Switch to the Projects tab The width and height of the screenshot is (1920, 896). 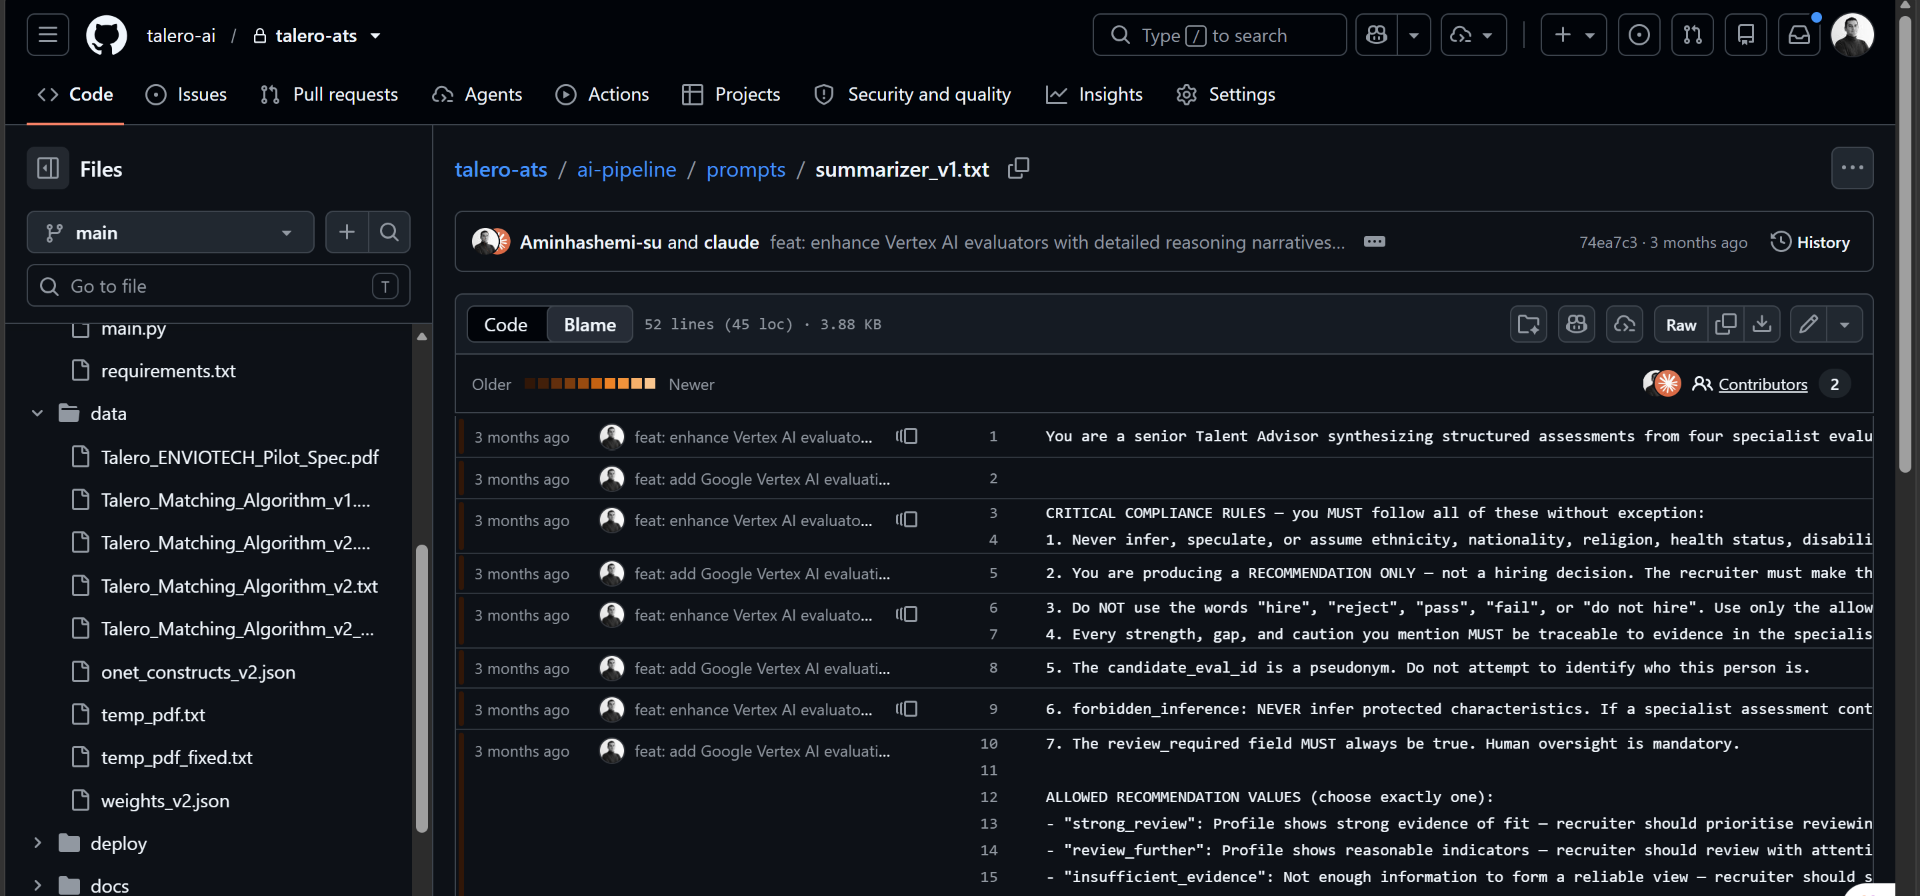click(x=731, y=94)
